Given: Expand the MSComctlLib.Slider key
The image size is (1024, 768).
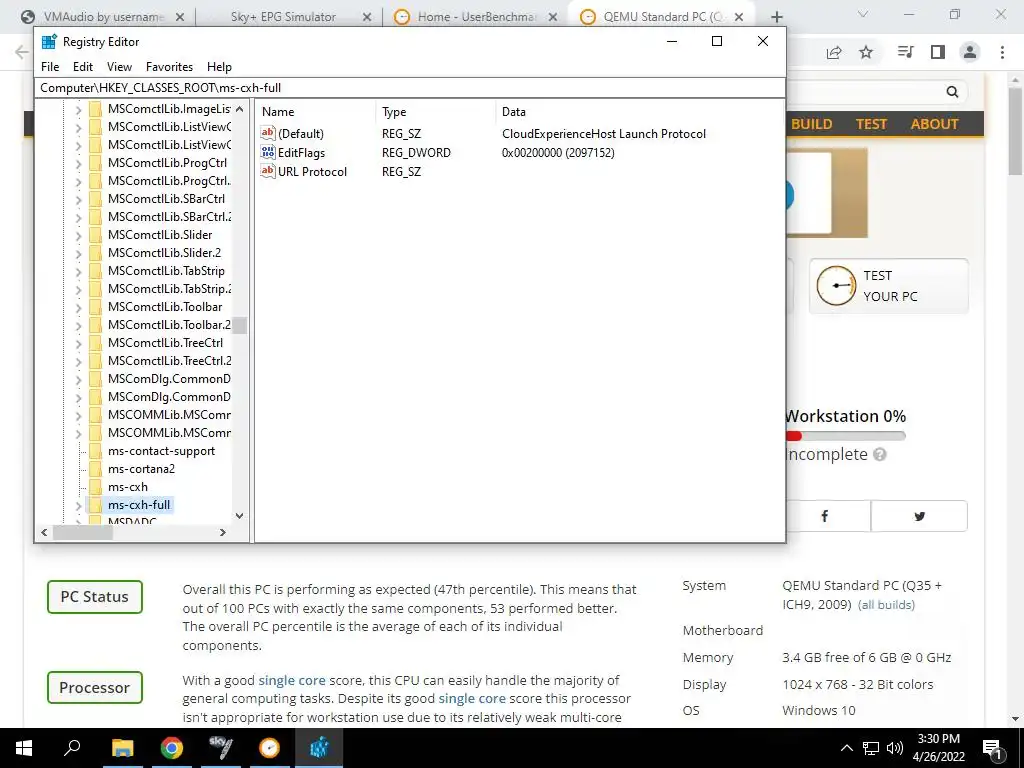Looking at the screenshot, I should click(78, 234).
